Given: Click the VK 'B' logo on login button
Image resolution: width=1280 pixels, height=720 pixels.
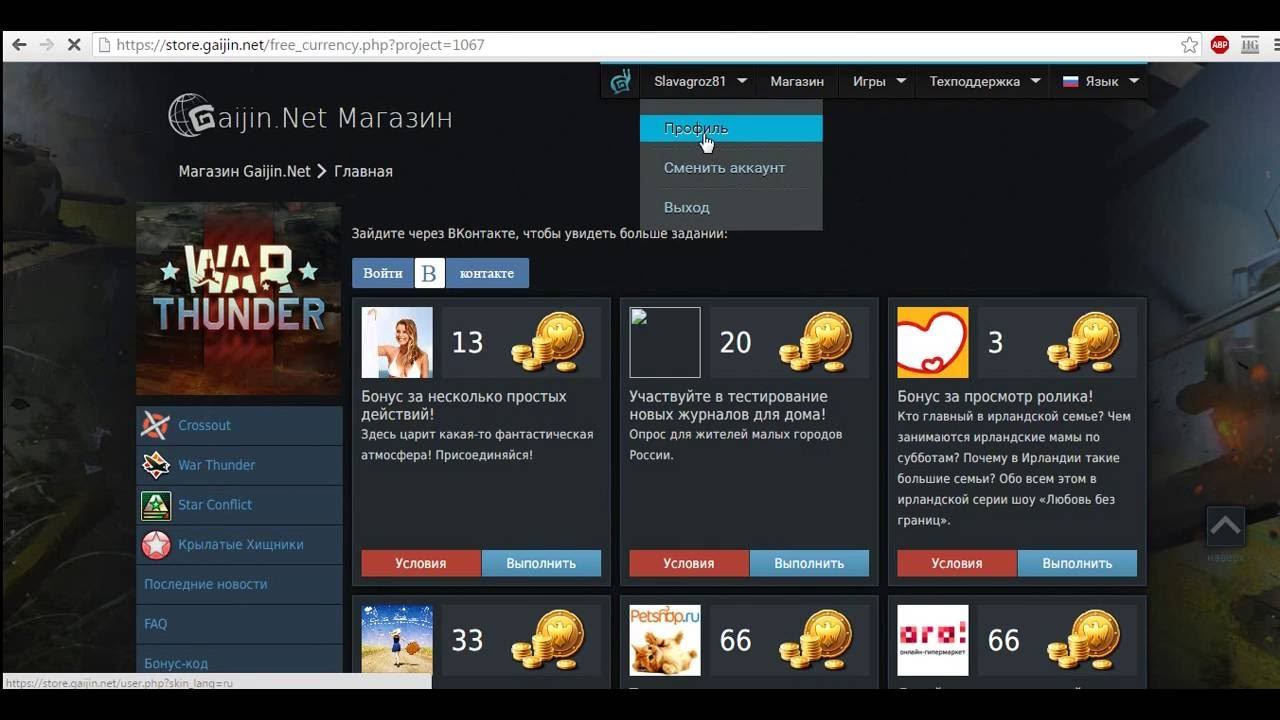Looking at the screenshot, I should [429, 273].
